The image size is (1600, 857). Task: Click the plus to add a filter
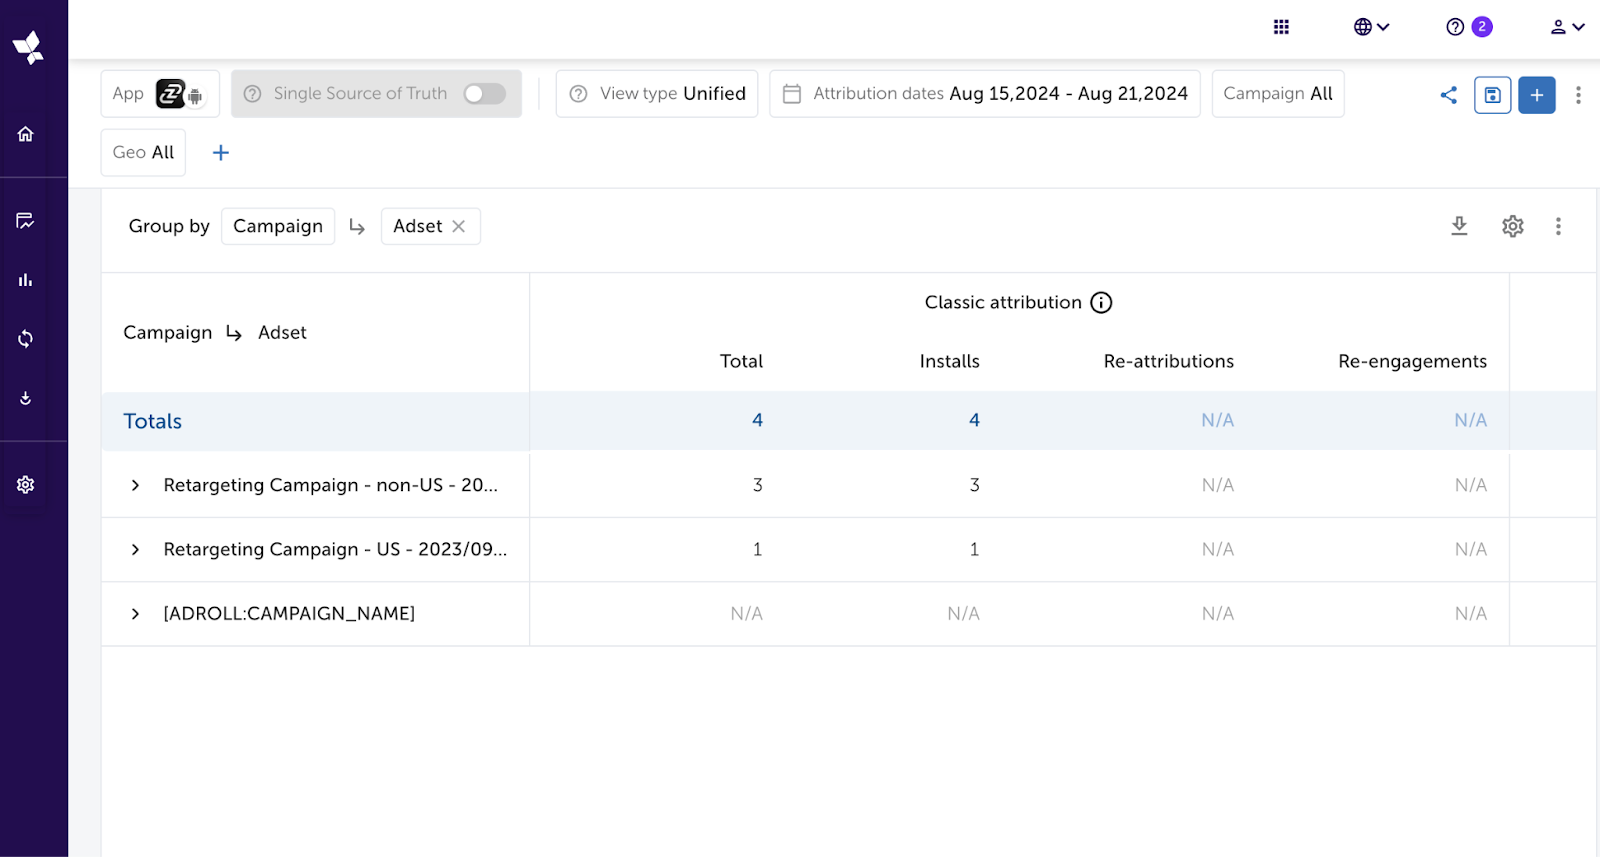tap(221, 153)
